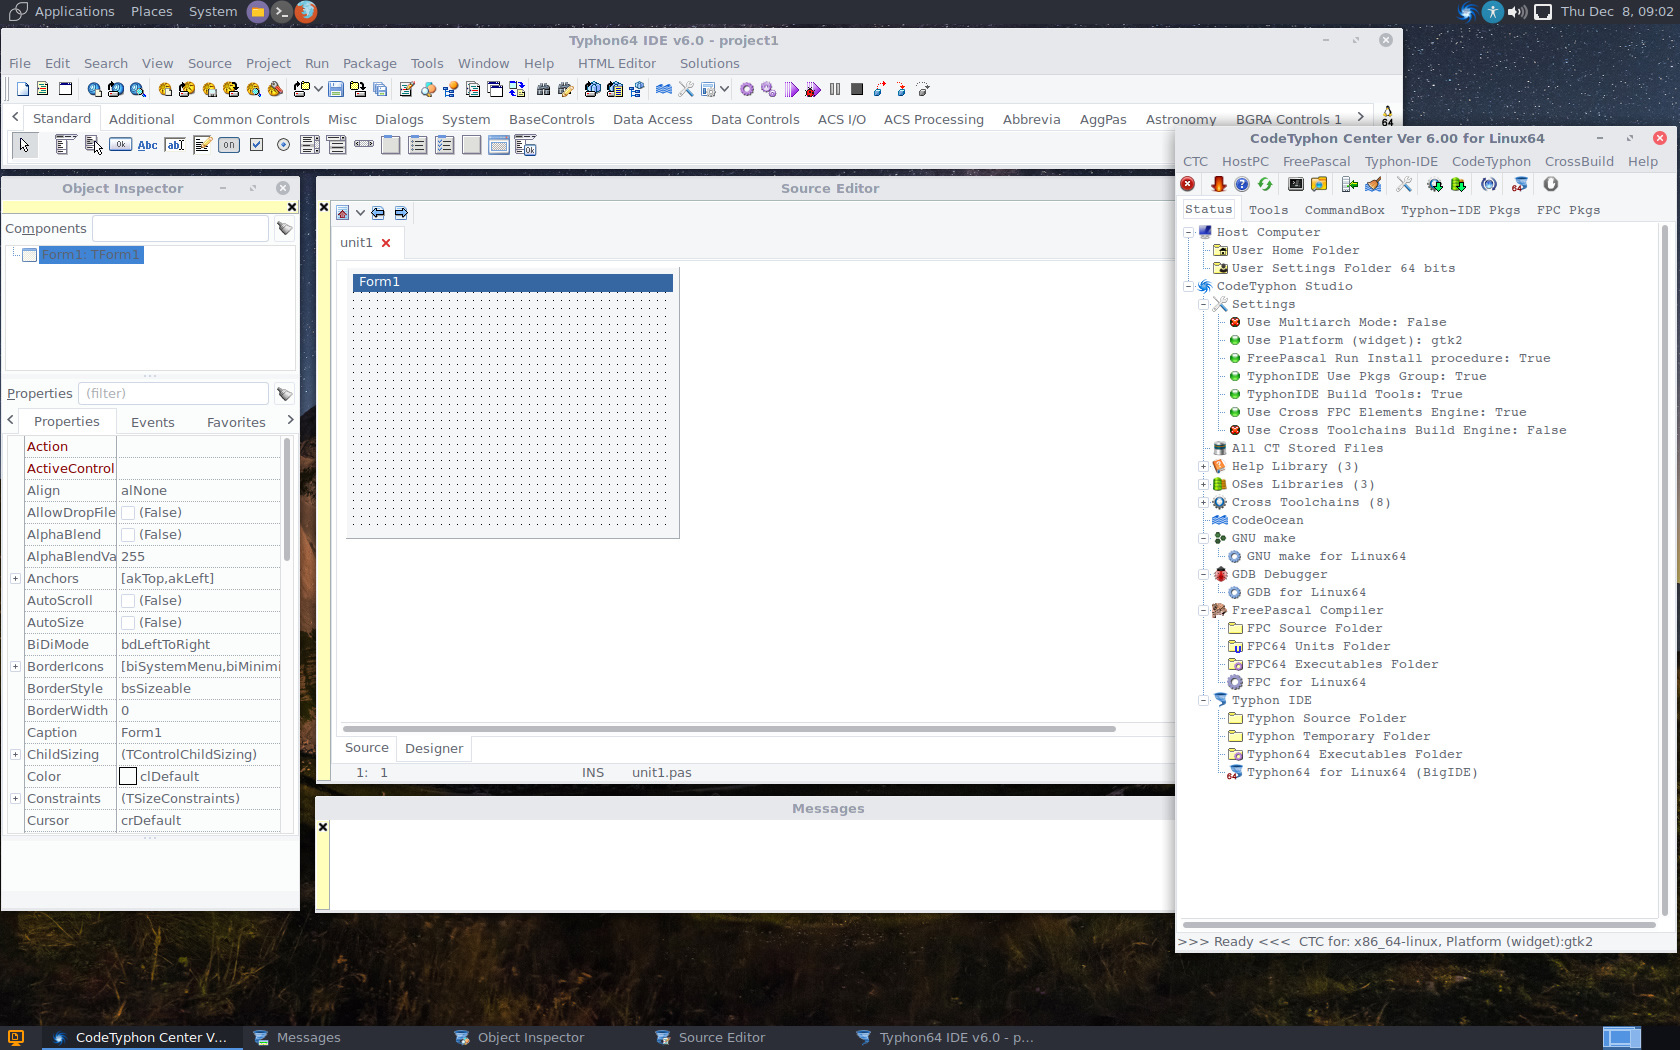The width and height of the screenshot is (1680, 1050).
Task: Click red close icon in CodeTyphon Center toolbar
Action: [1188, 184]
